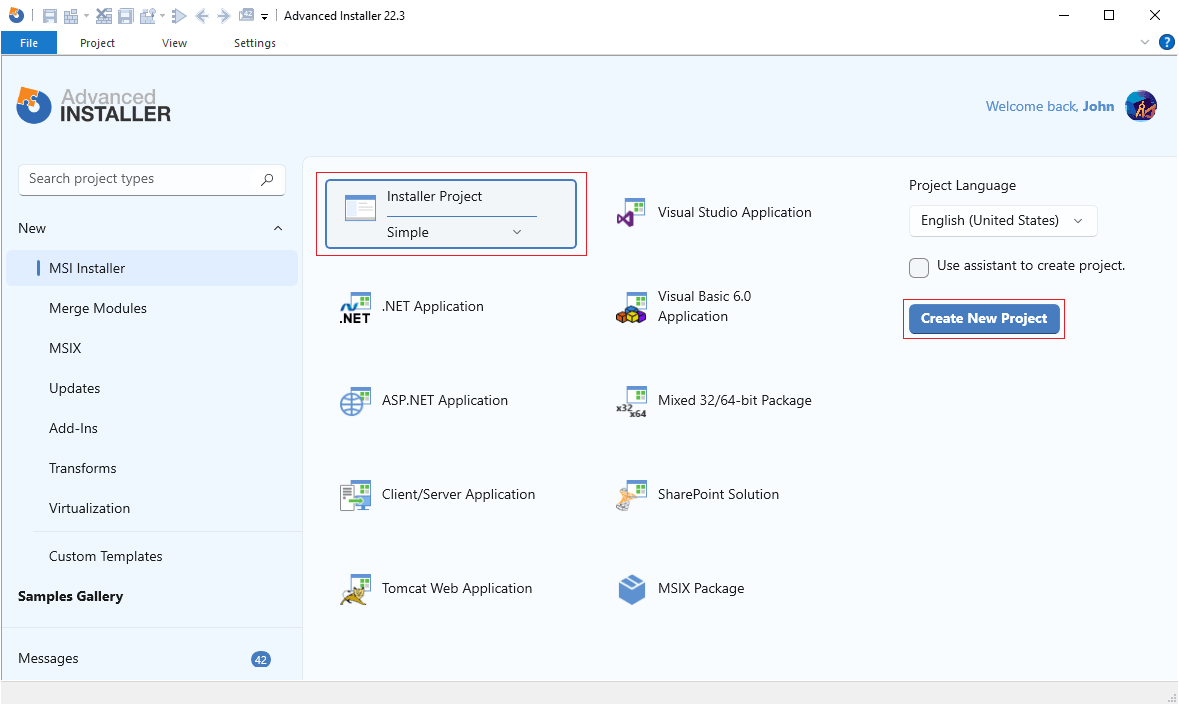Focus the Search project types field
1179x704 pixels.
[x=152, y=179]
